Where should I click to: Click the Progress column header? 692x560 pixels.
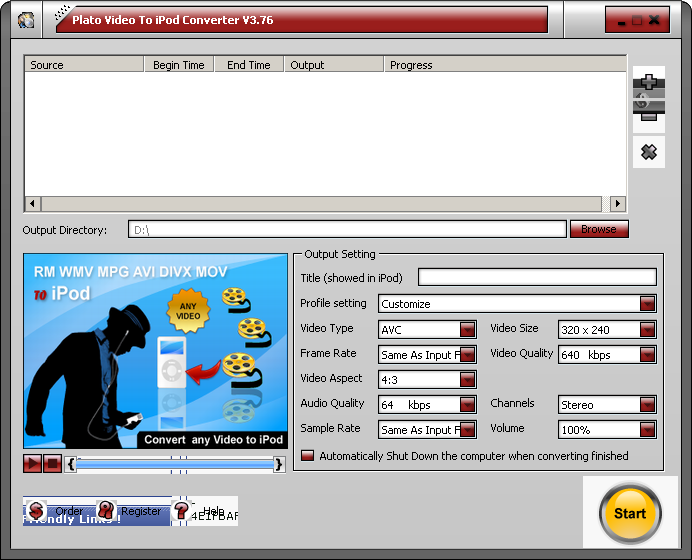tap(505, 64)
